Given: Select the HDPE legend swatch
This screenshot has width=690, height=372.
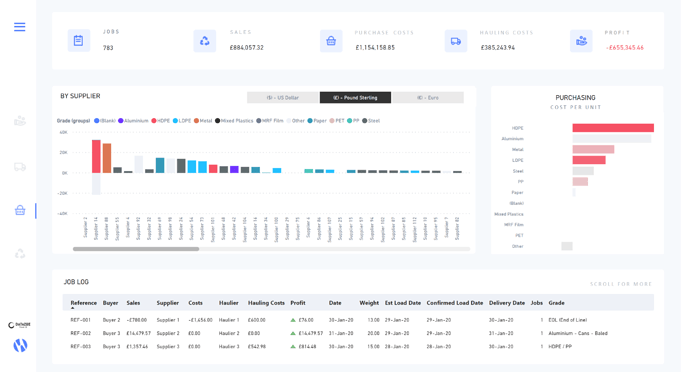Looking at the screenshot, I should pyautogui.click(x=154, y=121).
